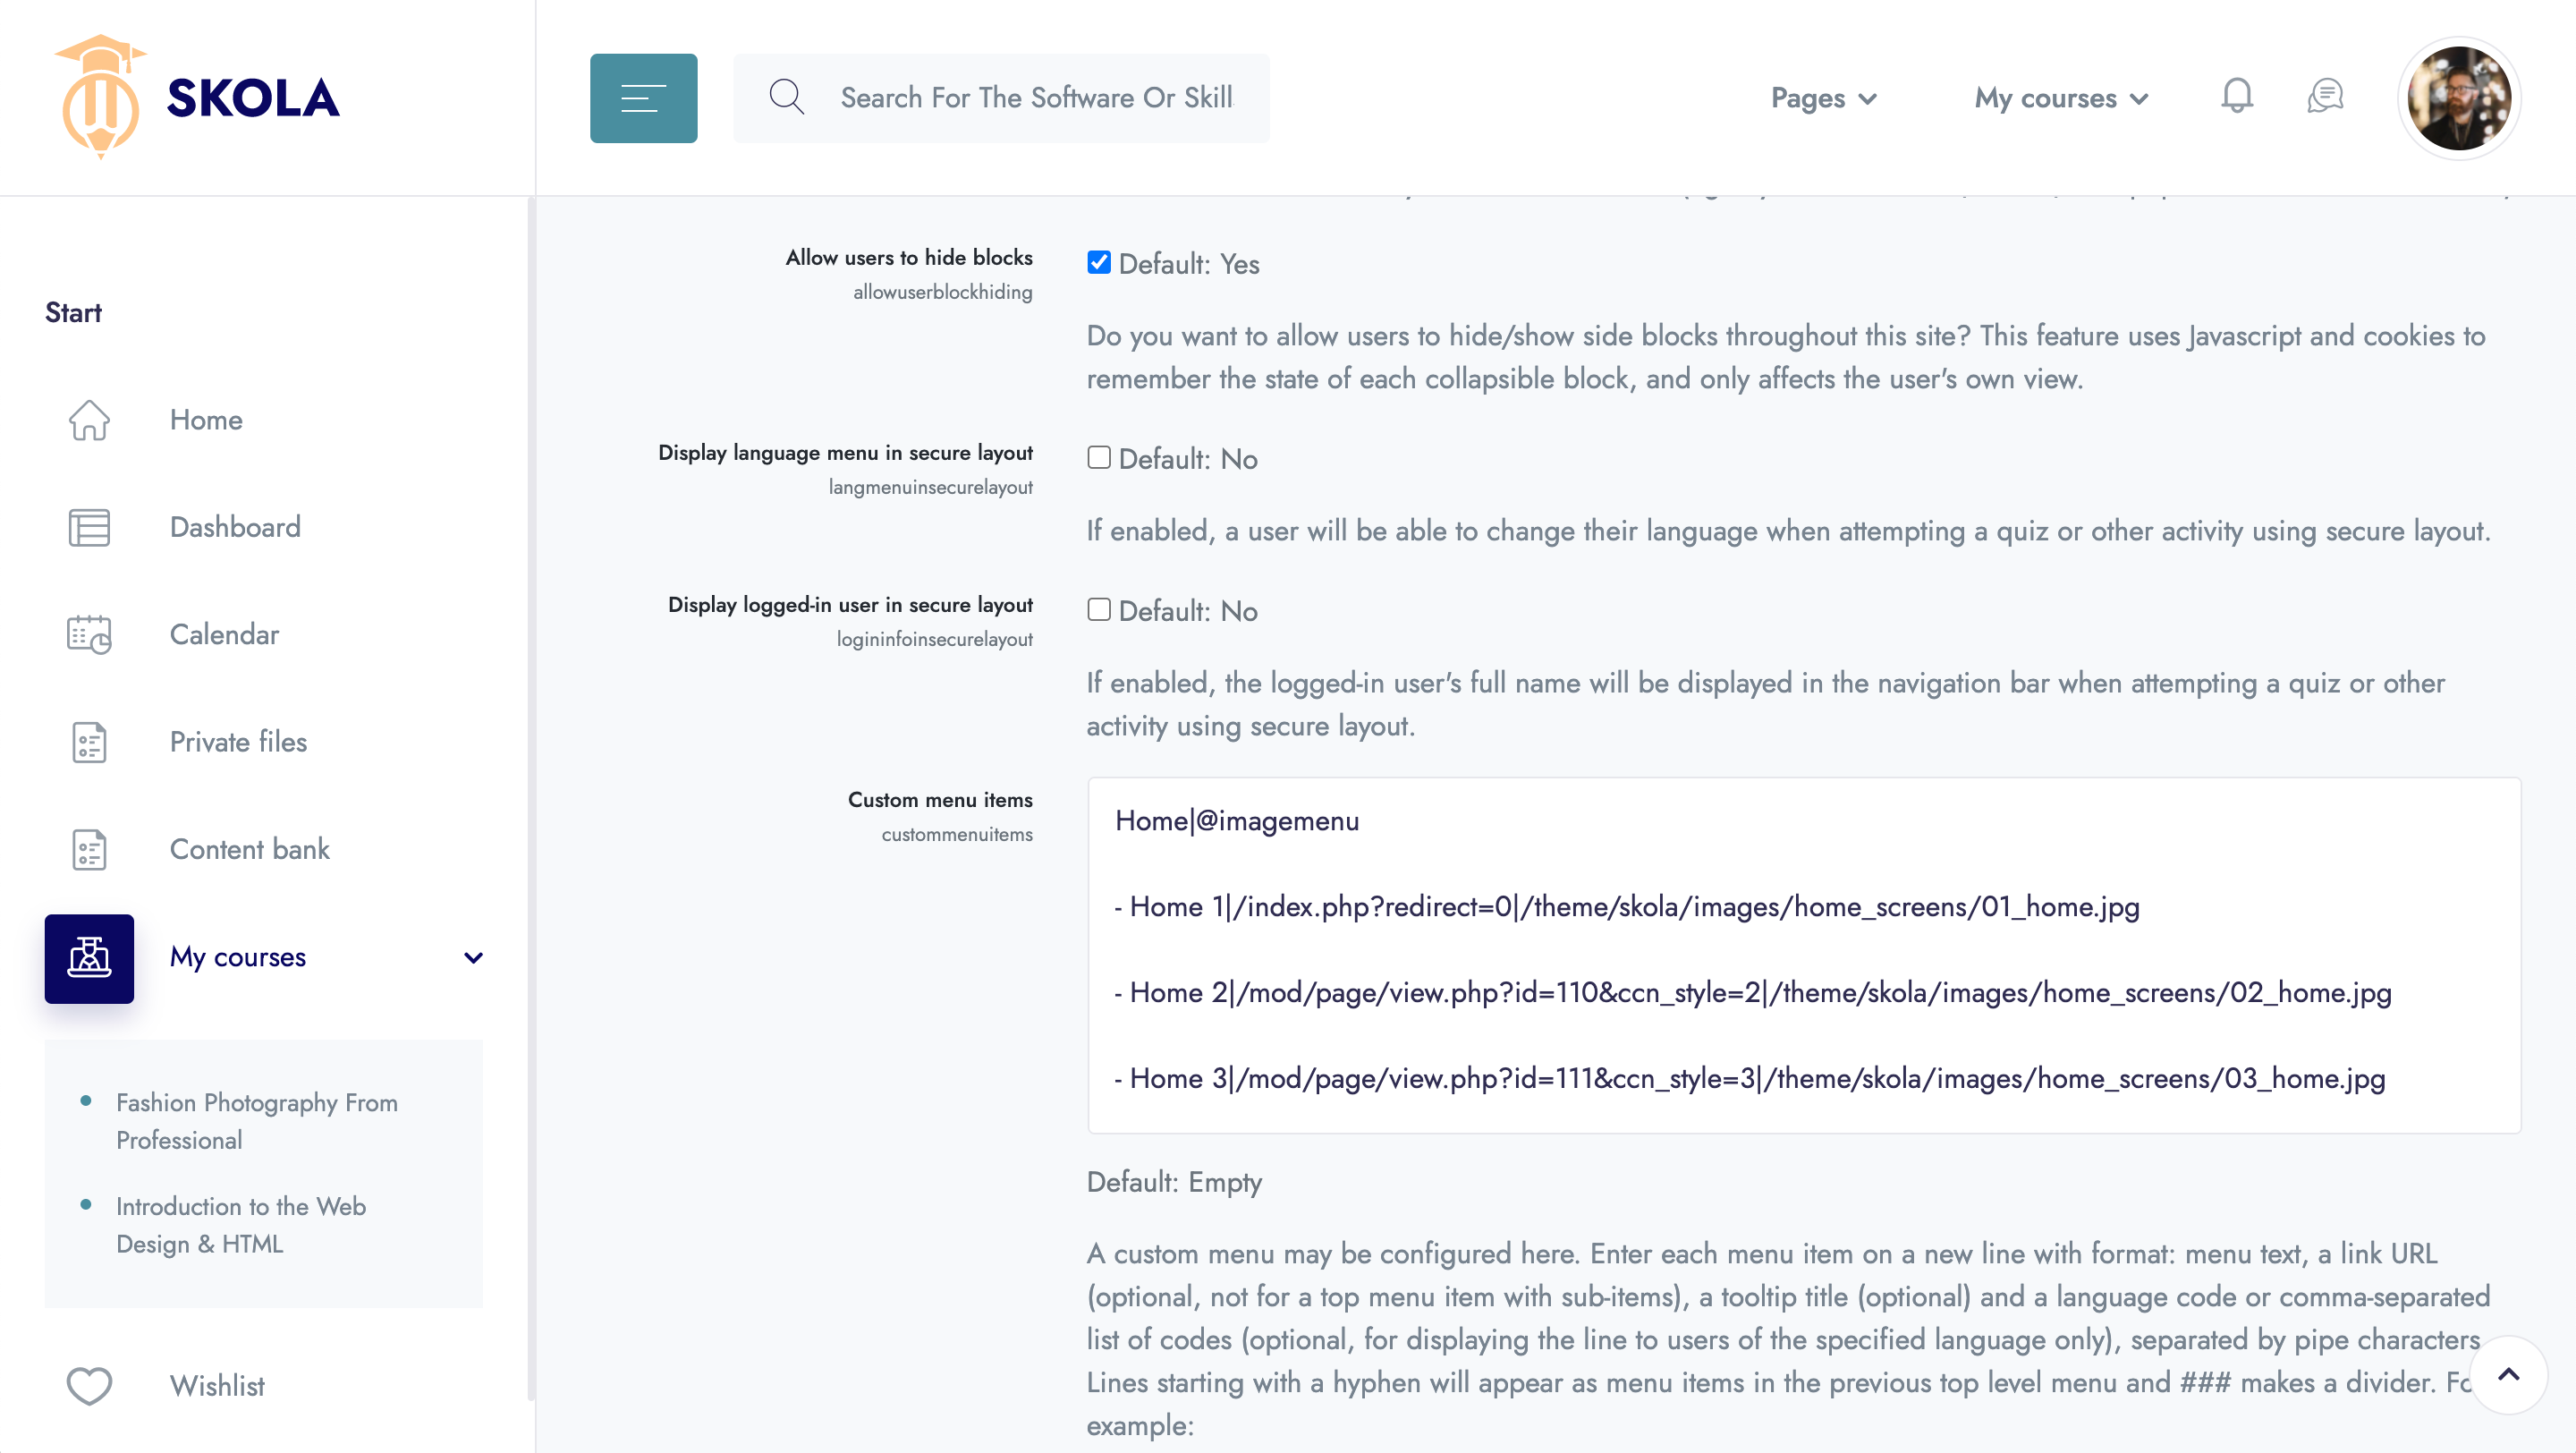
Task: Collapse the My courses sidebar chevron
Action: (473, 958)
